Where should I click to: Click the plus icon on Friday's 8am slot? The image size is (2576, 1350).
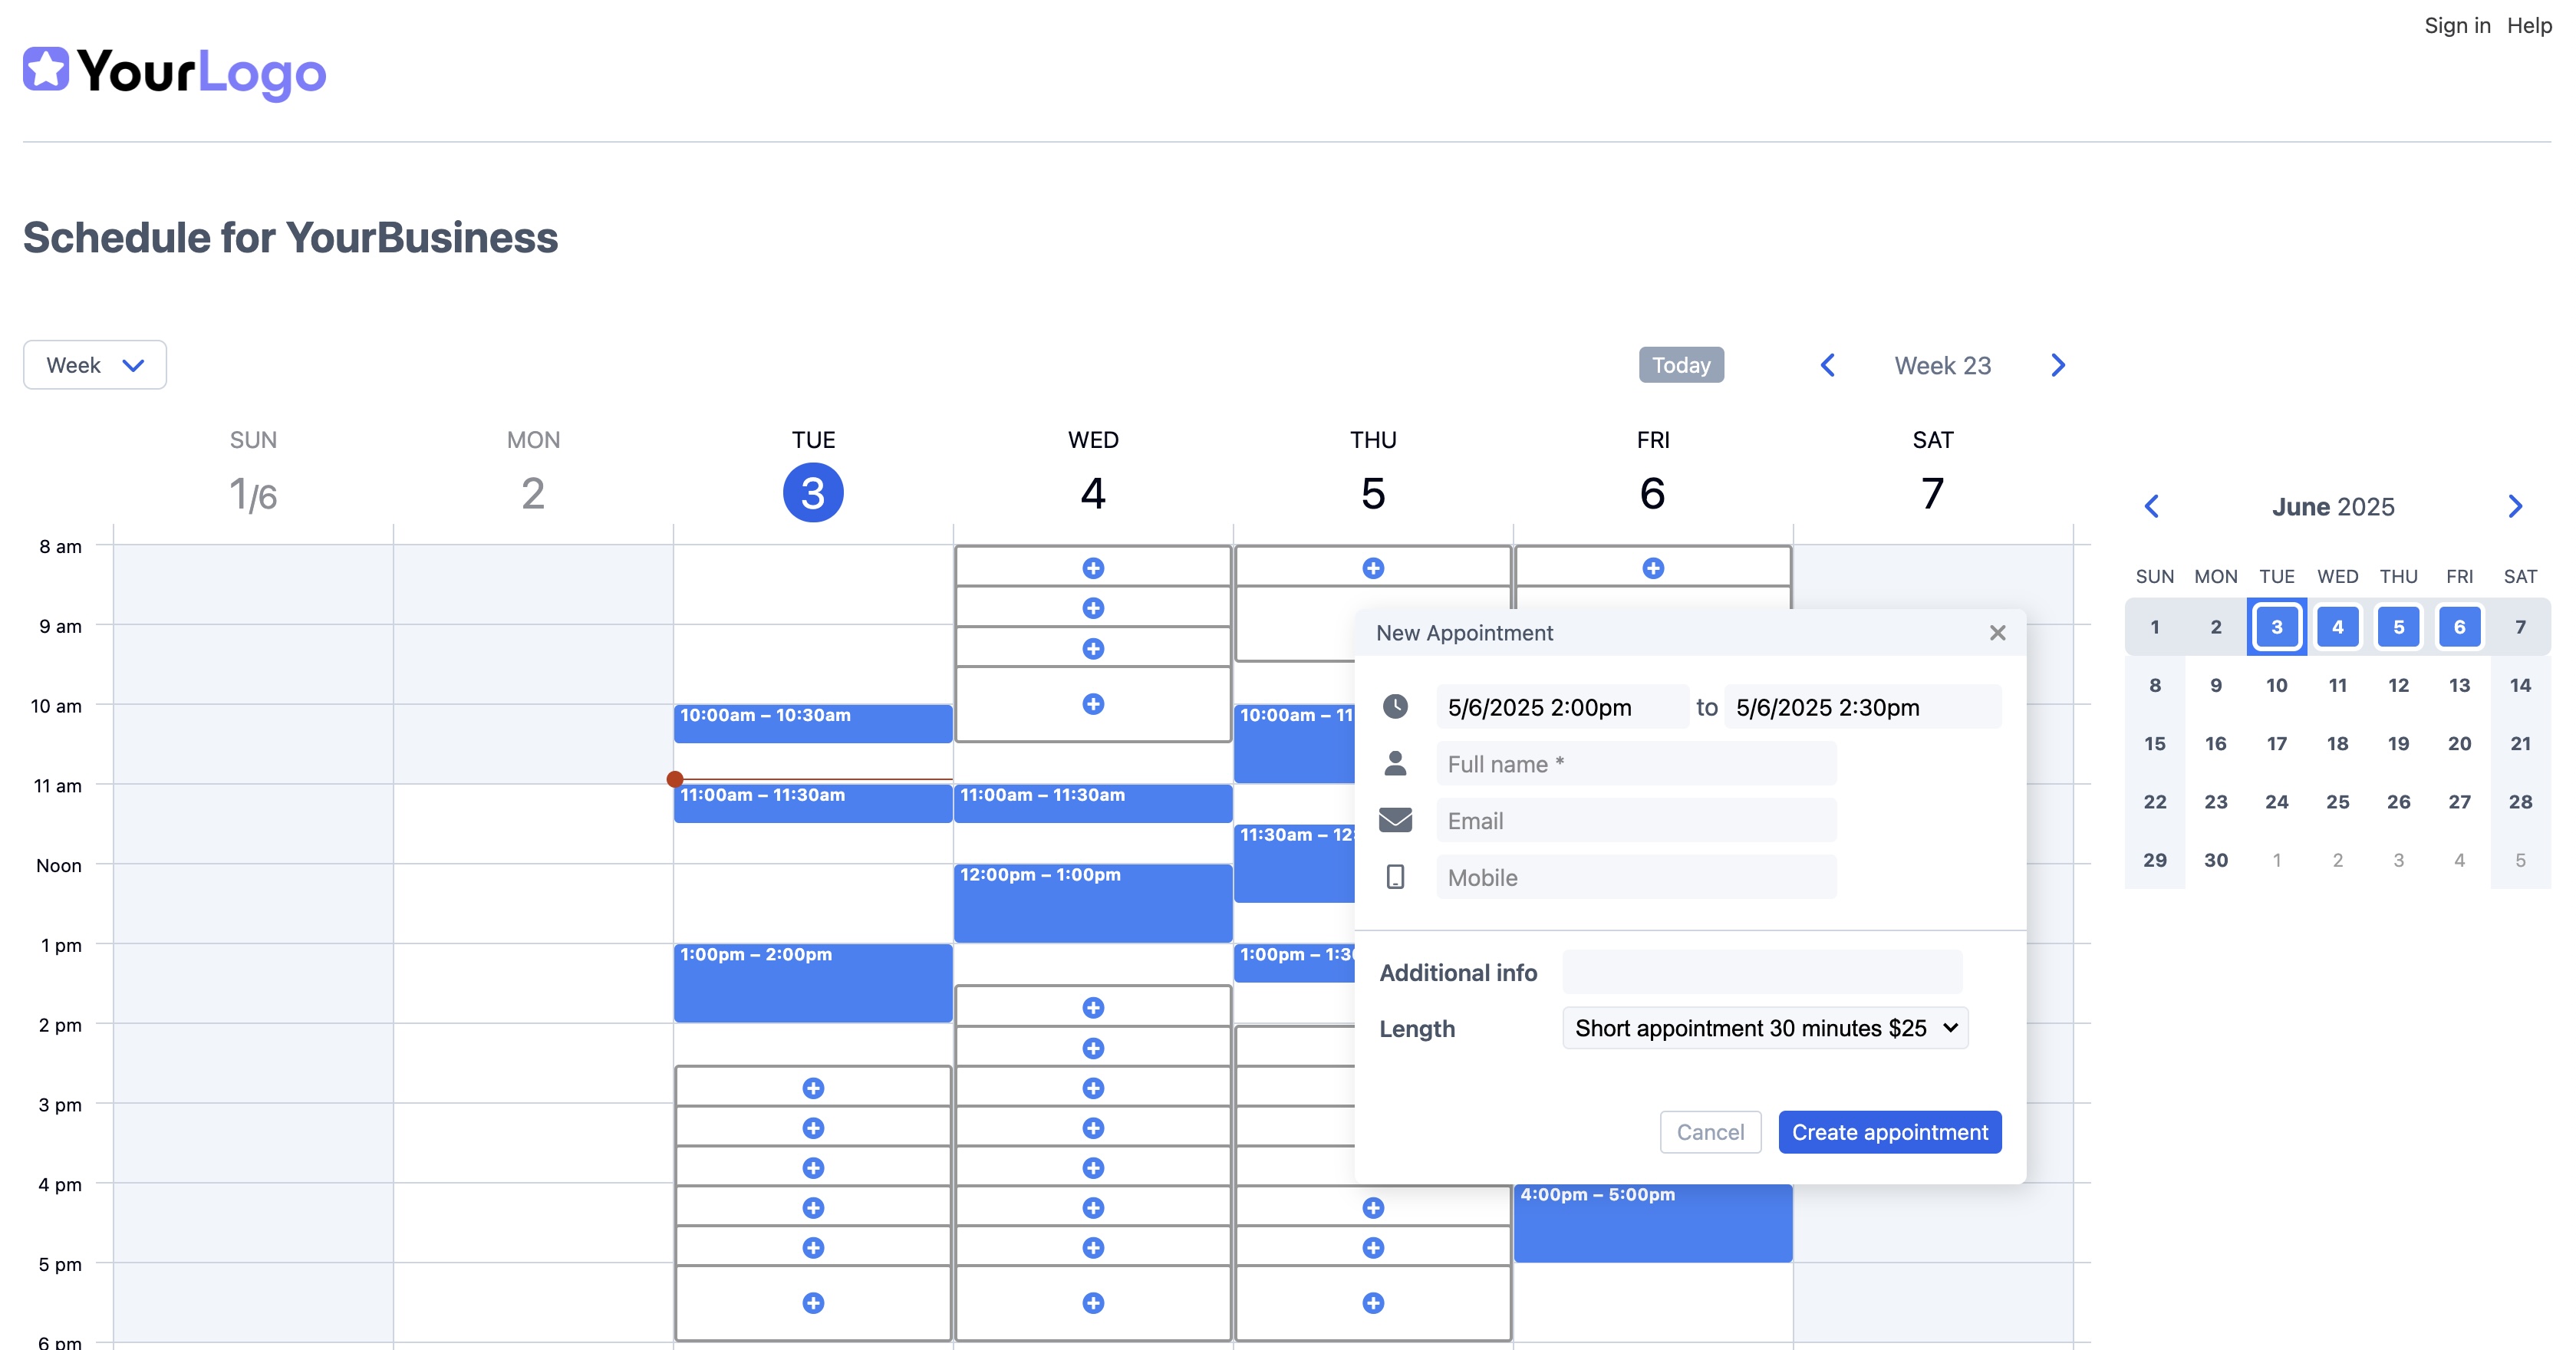coord(1652,567)
